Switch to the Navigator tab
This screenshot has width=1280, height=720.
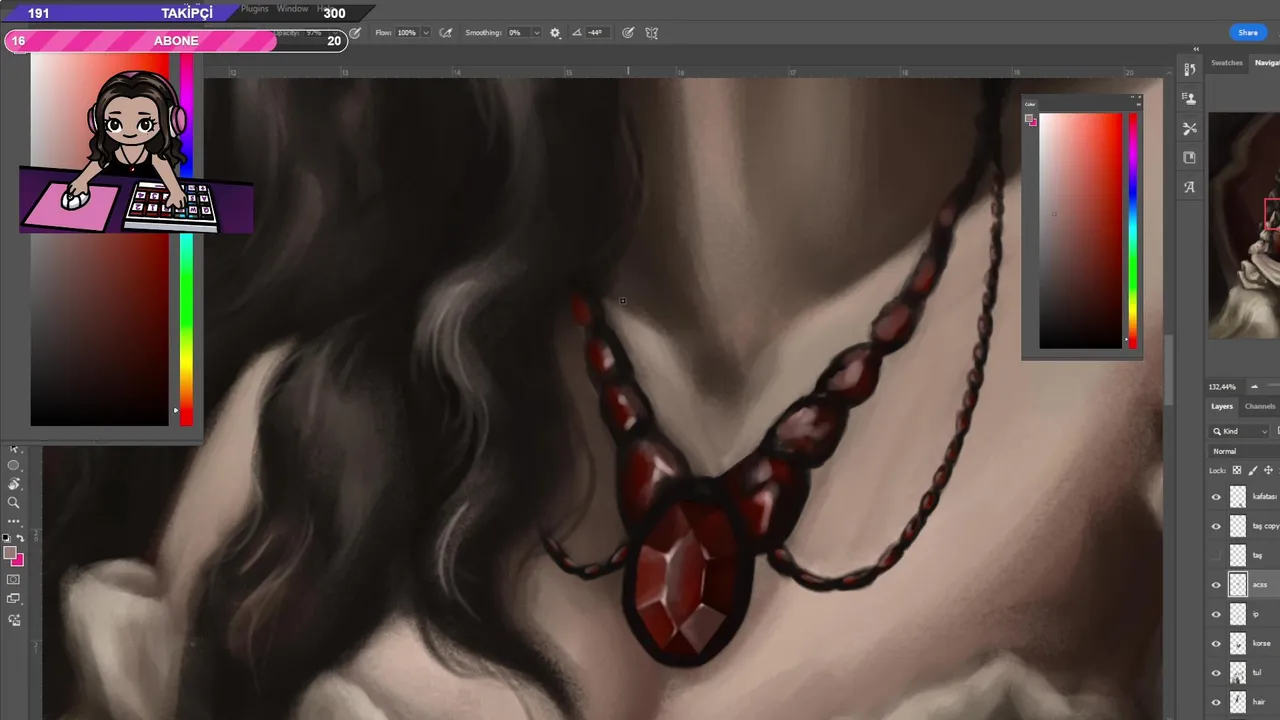(x=1268, y=63)
